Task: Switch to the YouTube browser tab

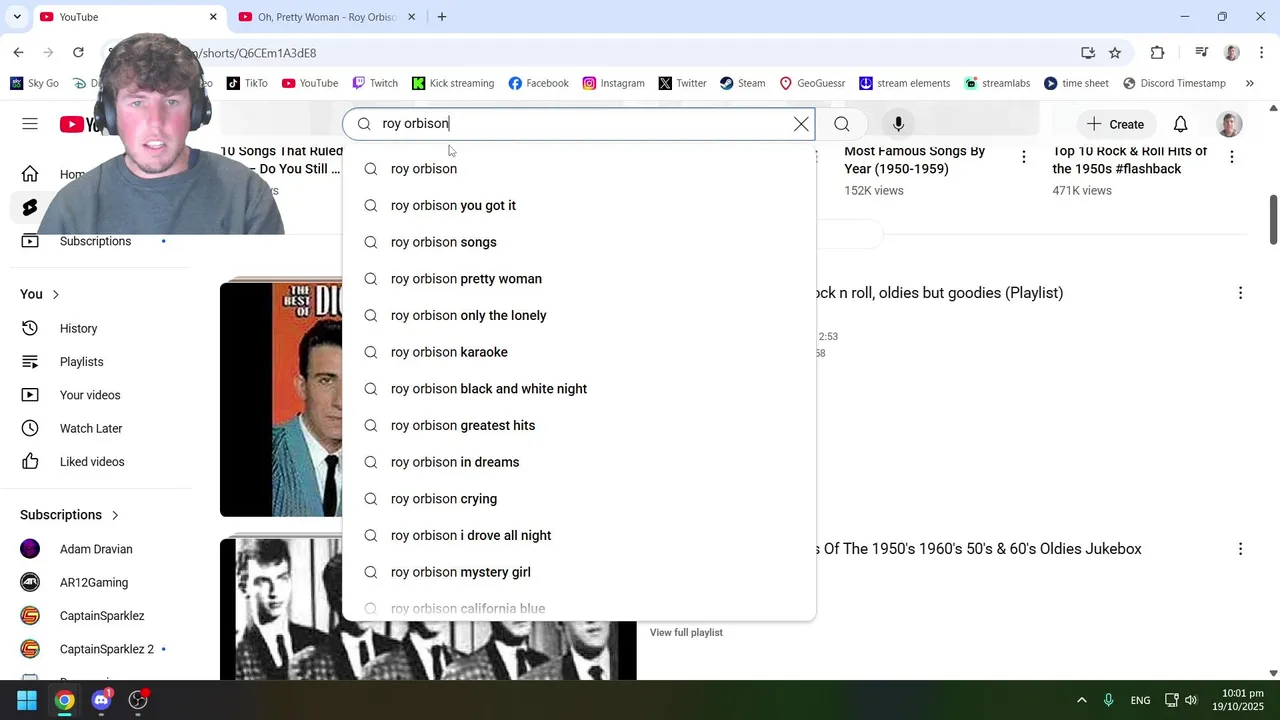Action: point(128,17)
